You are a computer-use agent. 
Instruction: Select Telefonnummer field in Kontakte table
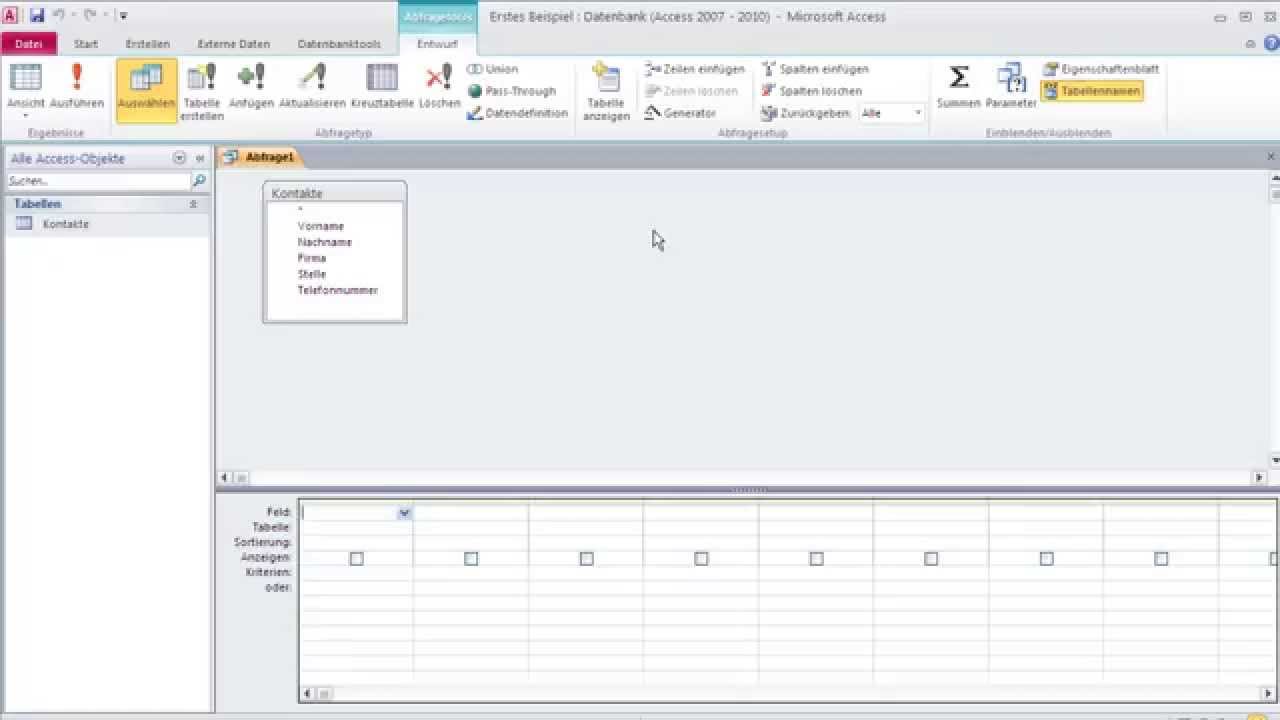tap(338, 290)
